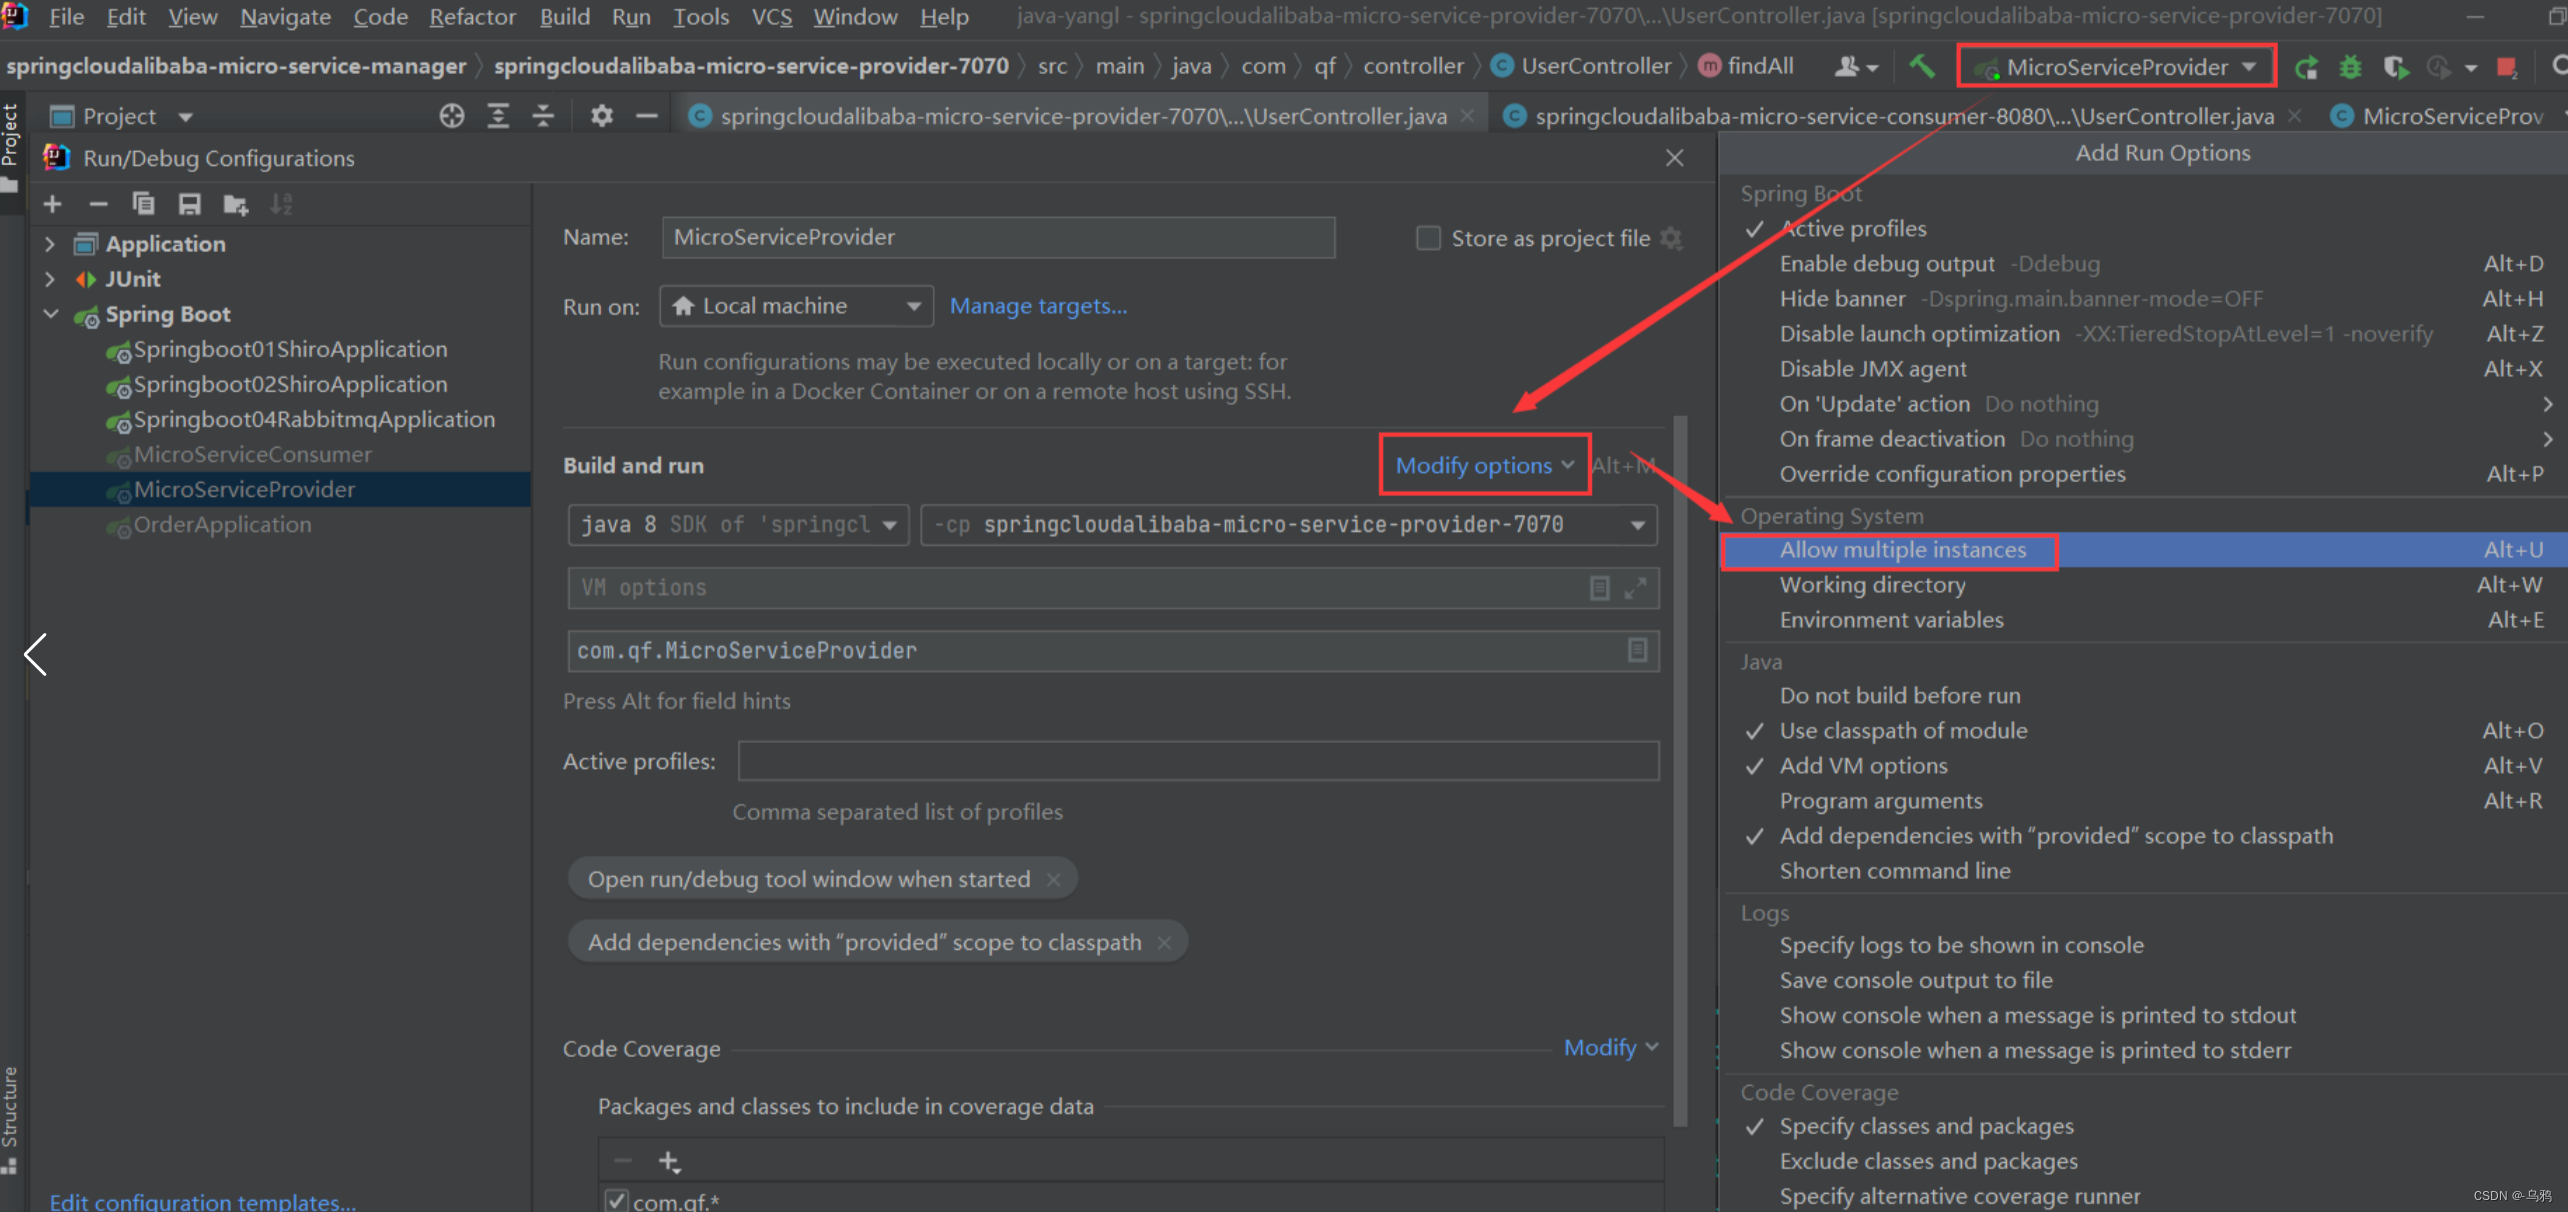Screen dimensions: 2568x1212
Task: Collapse the Spring Boot node
Action: [x=51, y=313]
